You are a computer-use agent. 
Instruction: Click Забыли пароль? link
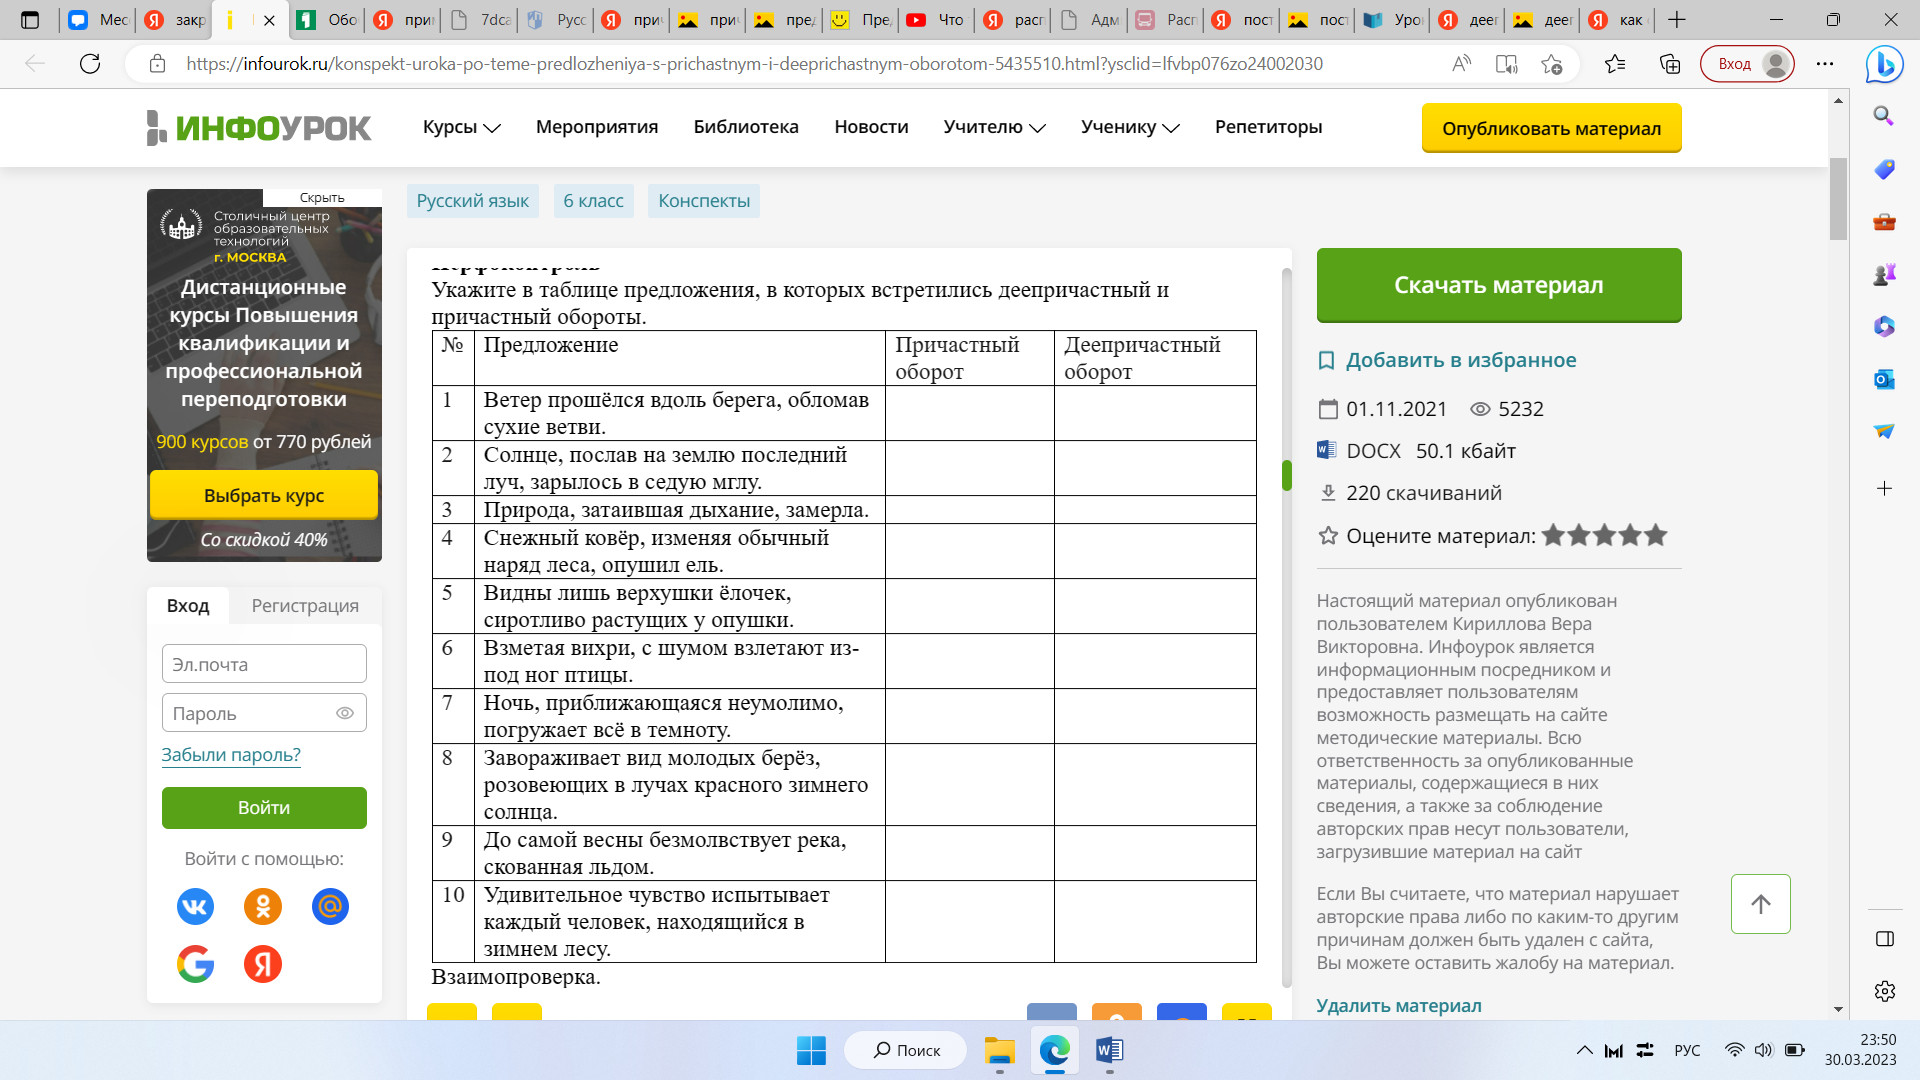(x=231, y=755)
